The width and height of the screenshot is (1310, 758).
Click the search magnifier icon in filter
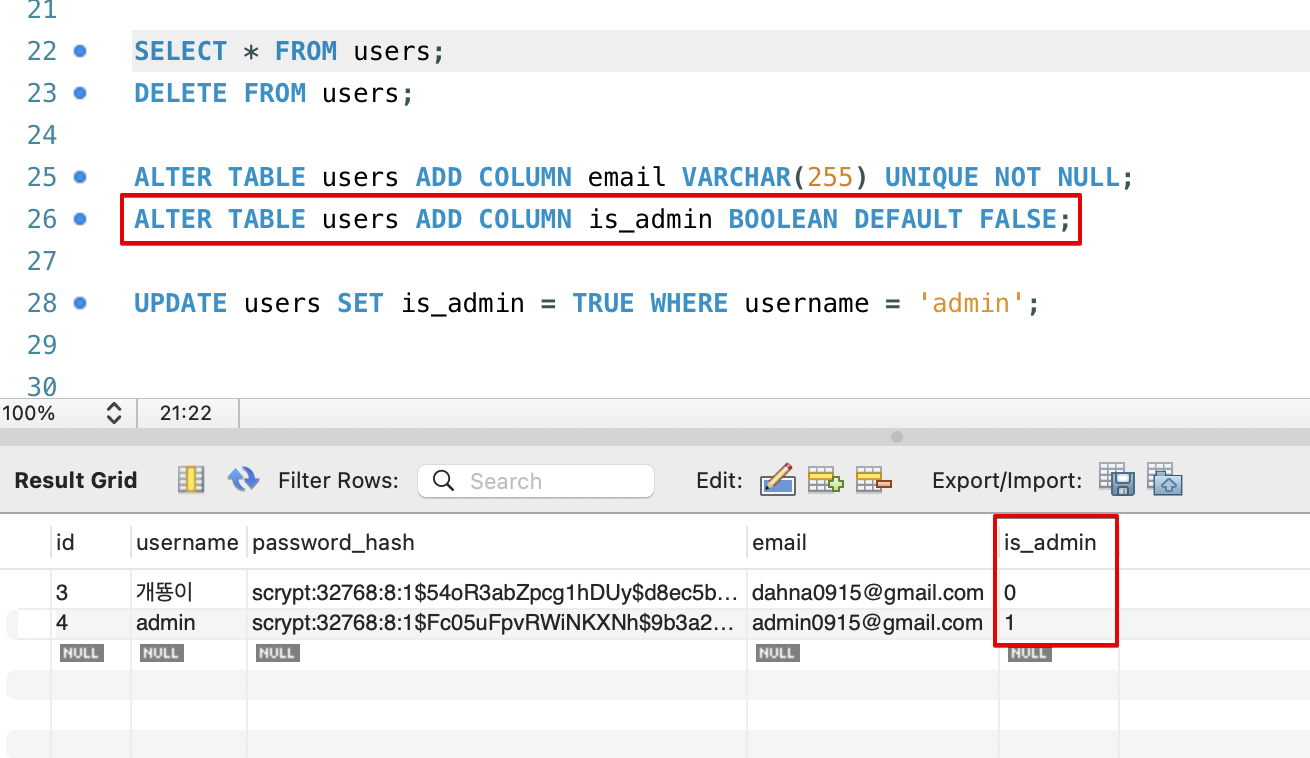tap(443, 481)
